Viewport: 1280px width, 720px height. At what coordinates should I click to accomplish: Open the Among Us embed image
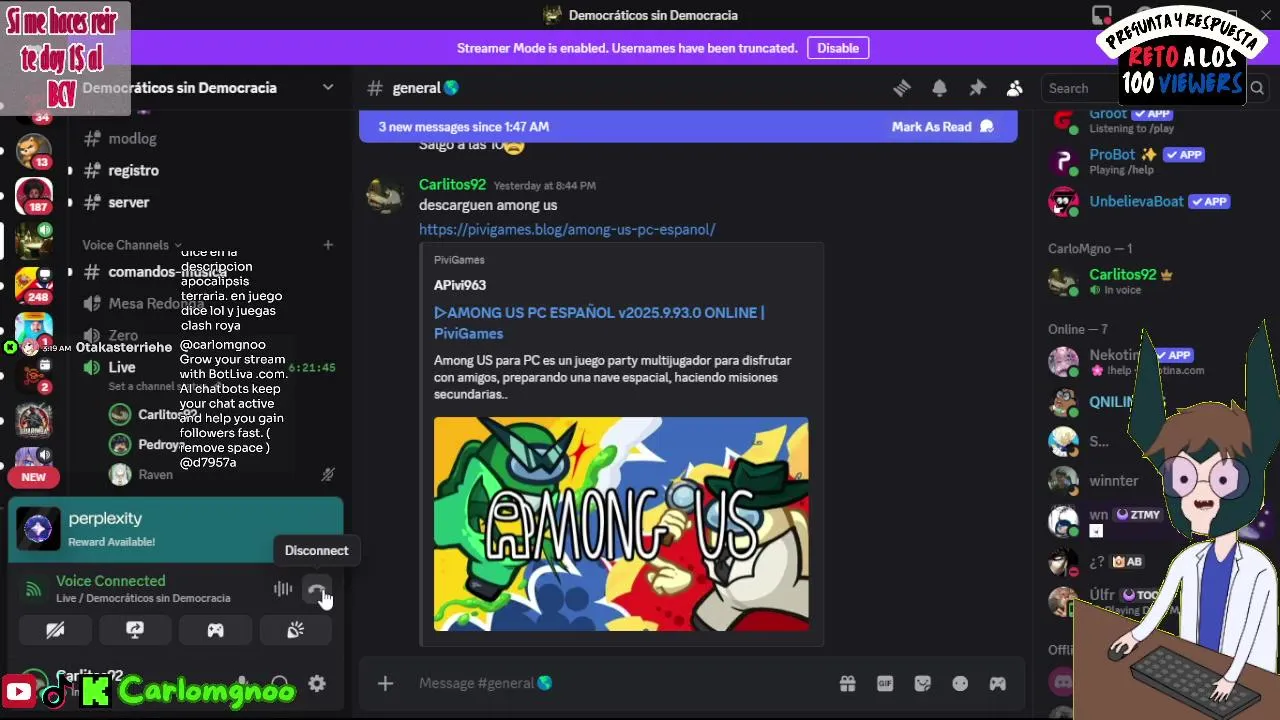[x=621, y=524]
